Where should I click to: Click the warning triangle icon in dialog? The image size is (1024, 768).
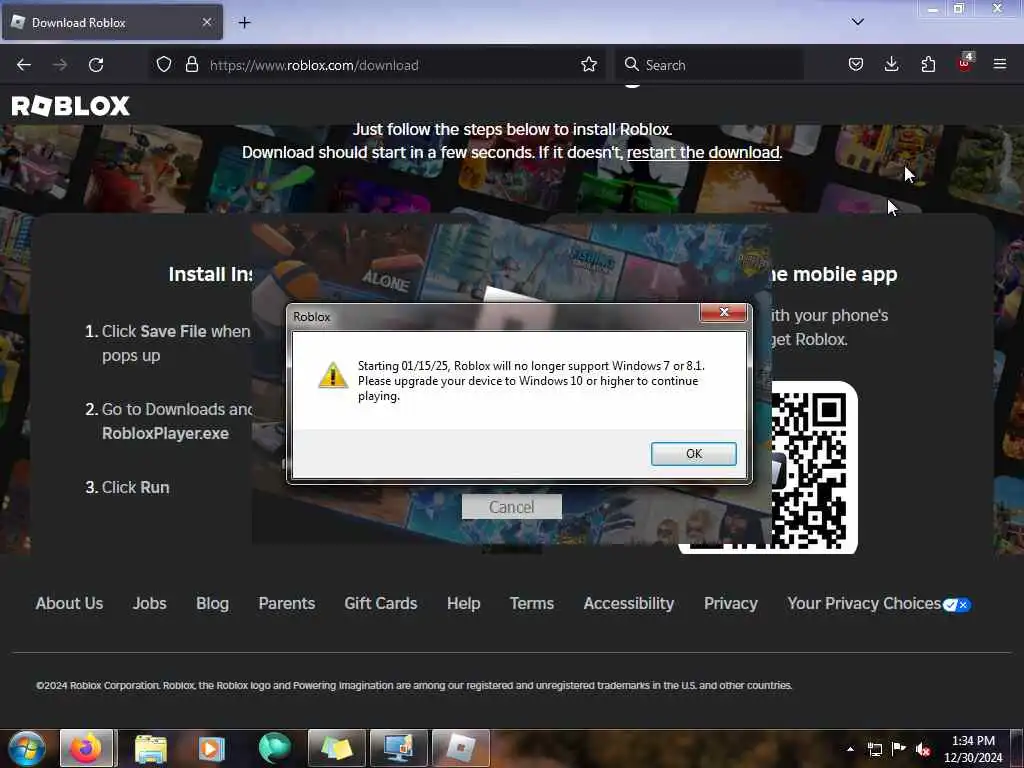coord(332,376)
